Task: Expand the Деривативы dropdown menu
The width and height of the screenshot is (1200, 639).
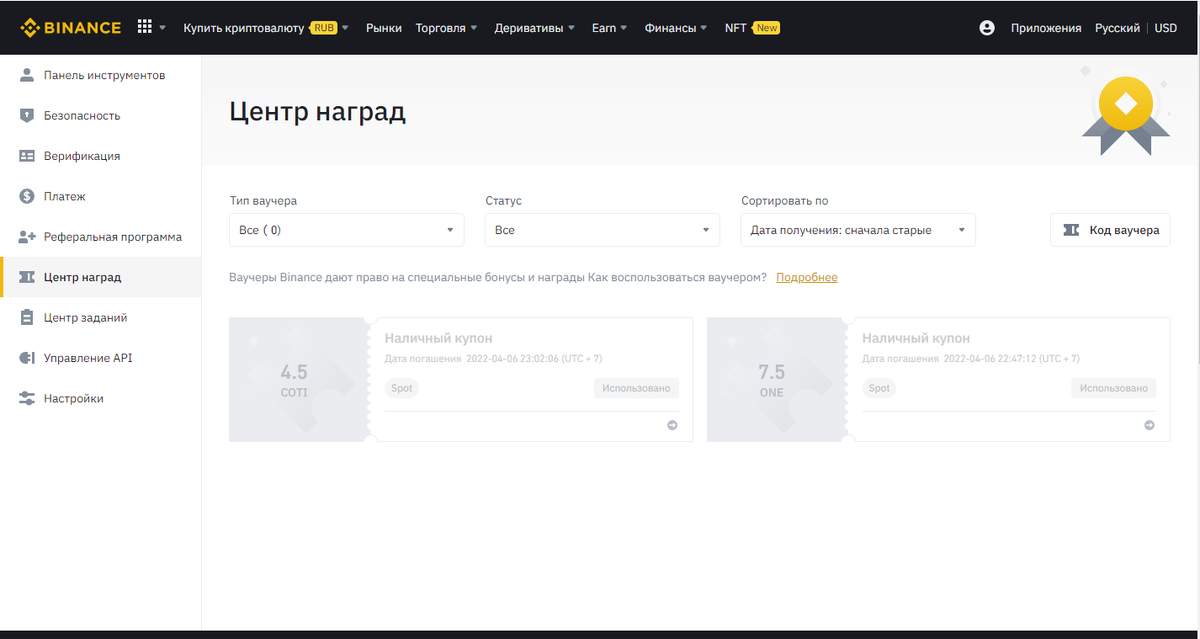Action: click(x=535, y=28)
